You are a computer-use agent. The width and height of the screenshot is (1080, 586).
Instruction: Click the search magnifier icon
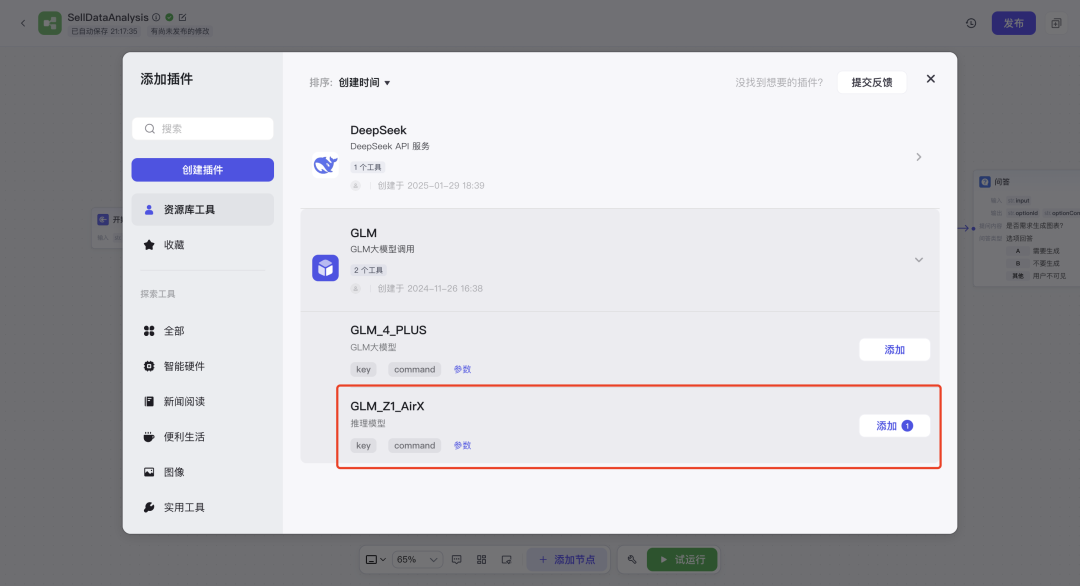tap(149, 129)
